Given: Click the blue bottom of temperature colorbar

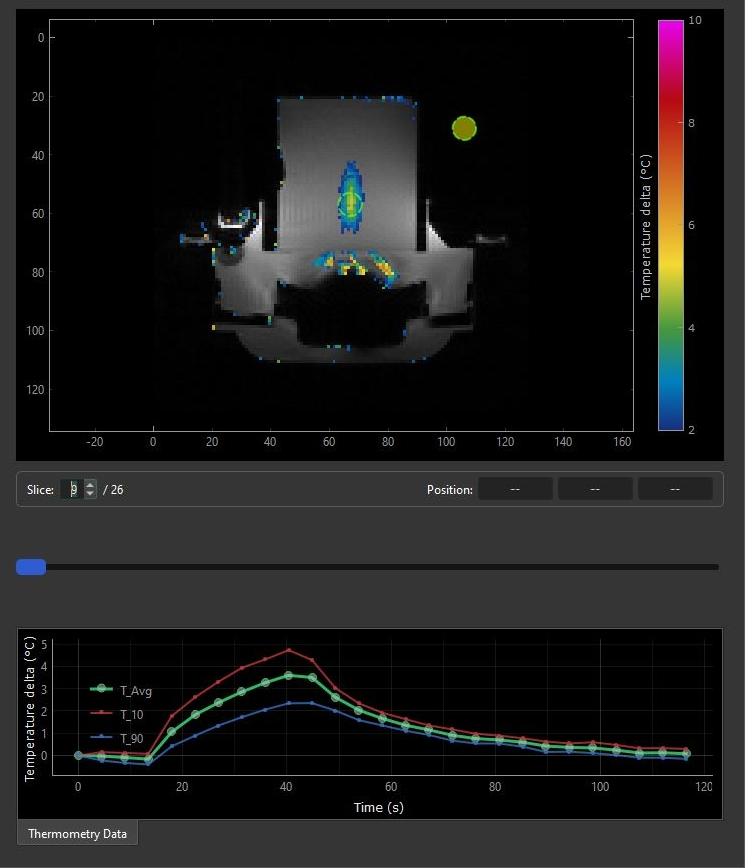Looking at the screenshot, I should tap(670, 422).
